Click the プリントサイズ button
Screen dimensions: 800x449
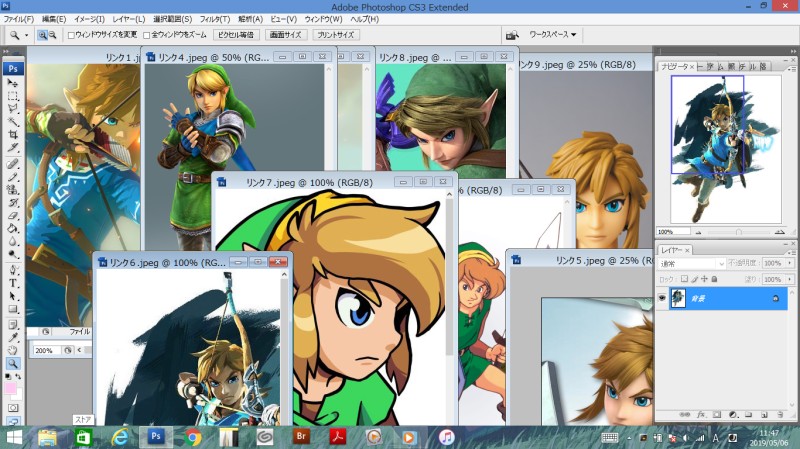tap(336, 35)
